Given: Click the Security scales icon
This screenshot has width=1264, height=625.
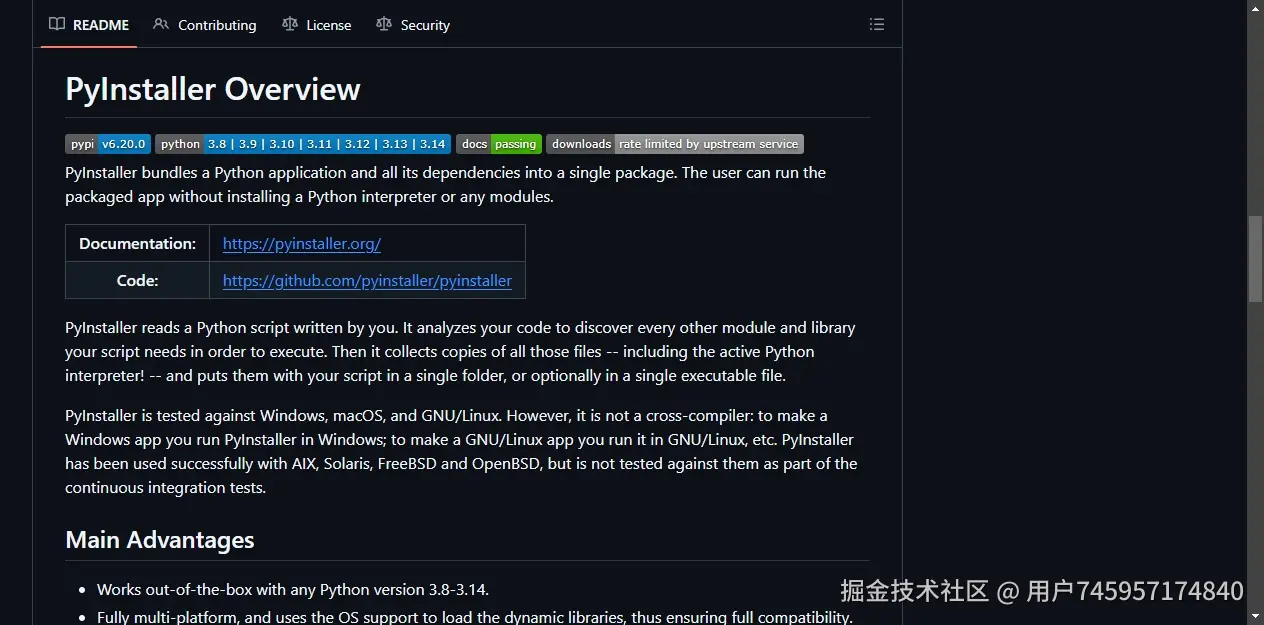Looking at the screenshot, I should click(x=384, y=24).
